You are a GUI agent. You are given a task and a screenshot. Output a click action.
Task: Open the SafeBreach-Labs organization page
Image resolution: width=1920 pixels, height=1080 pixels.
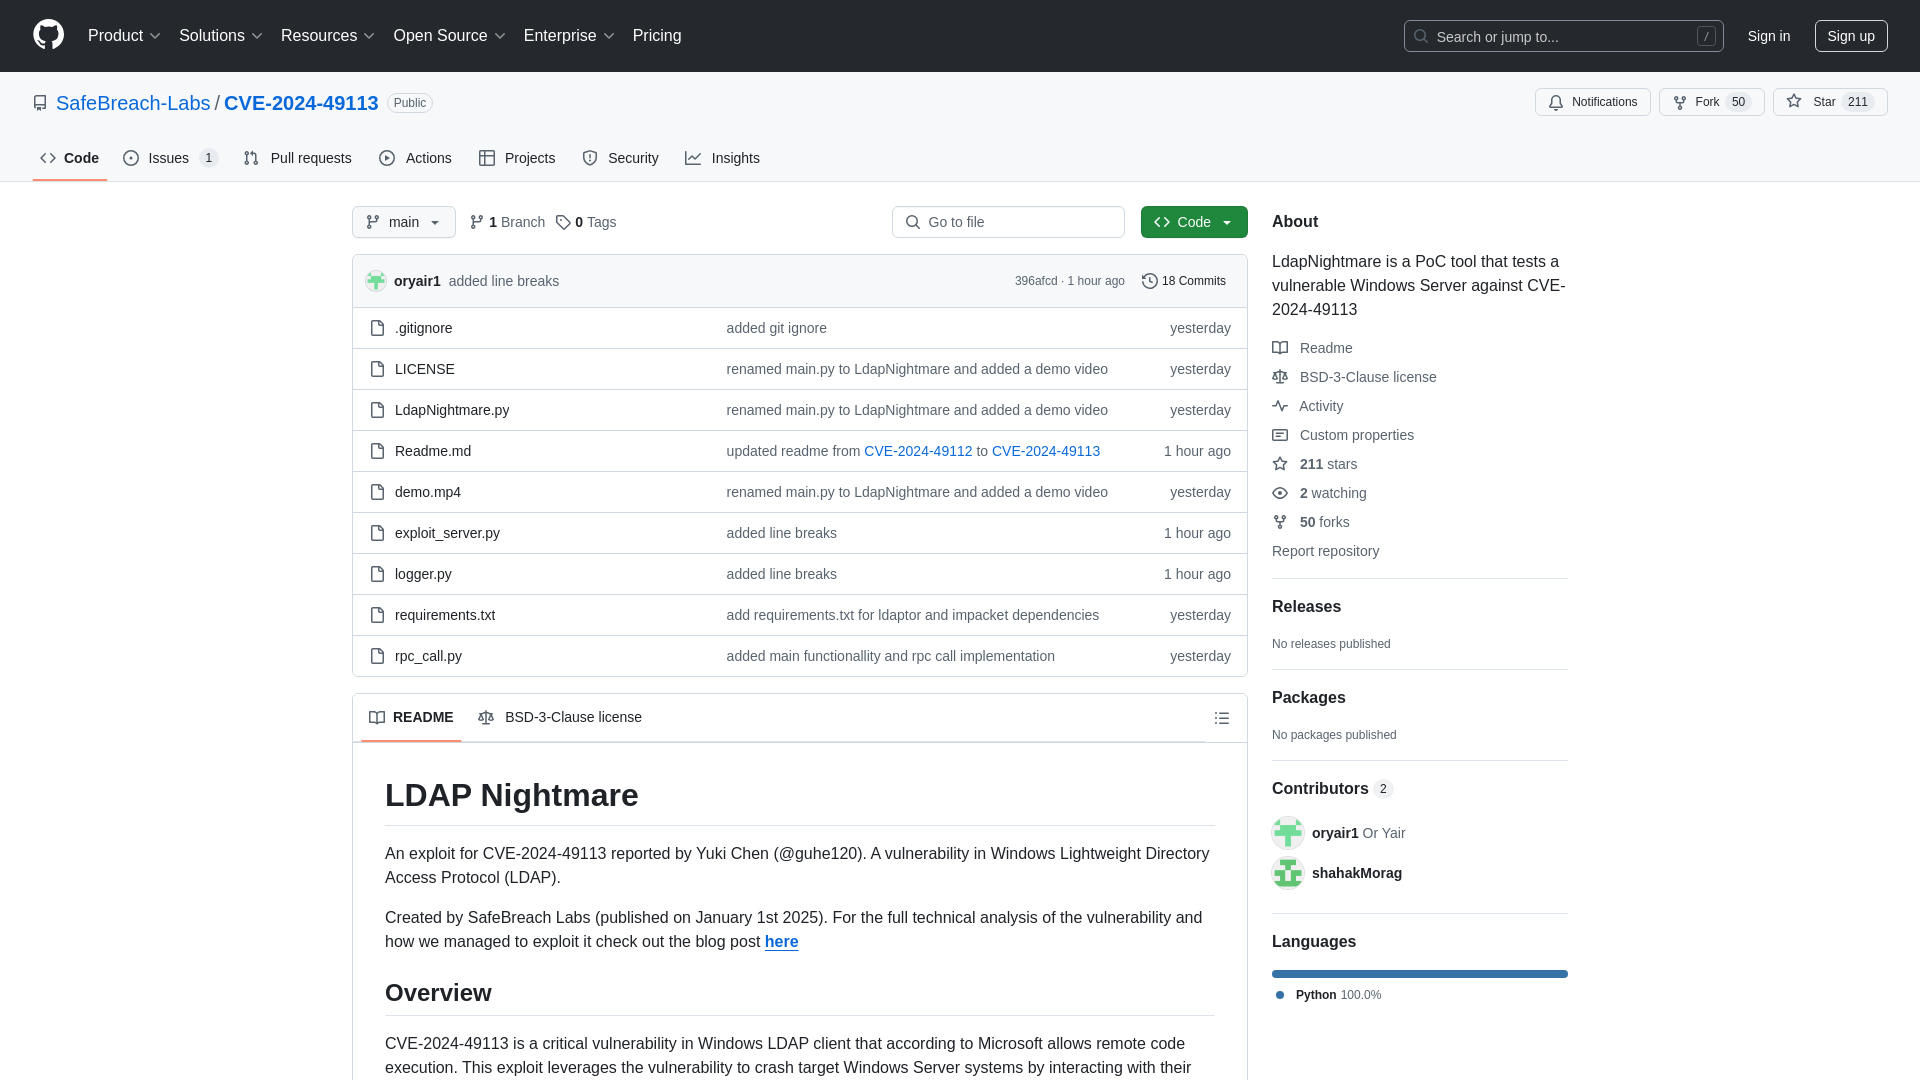[x=133, y=103]
